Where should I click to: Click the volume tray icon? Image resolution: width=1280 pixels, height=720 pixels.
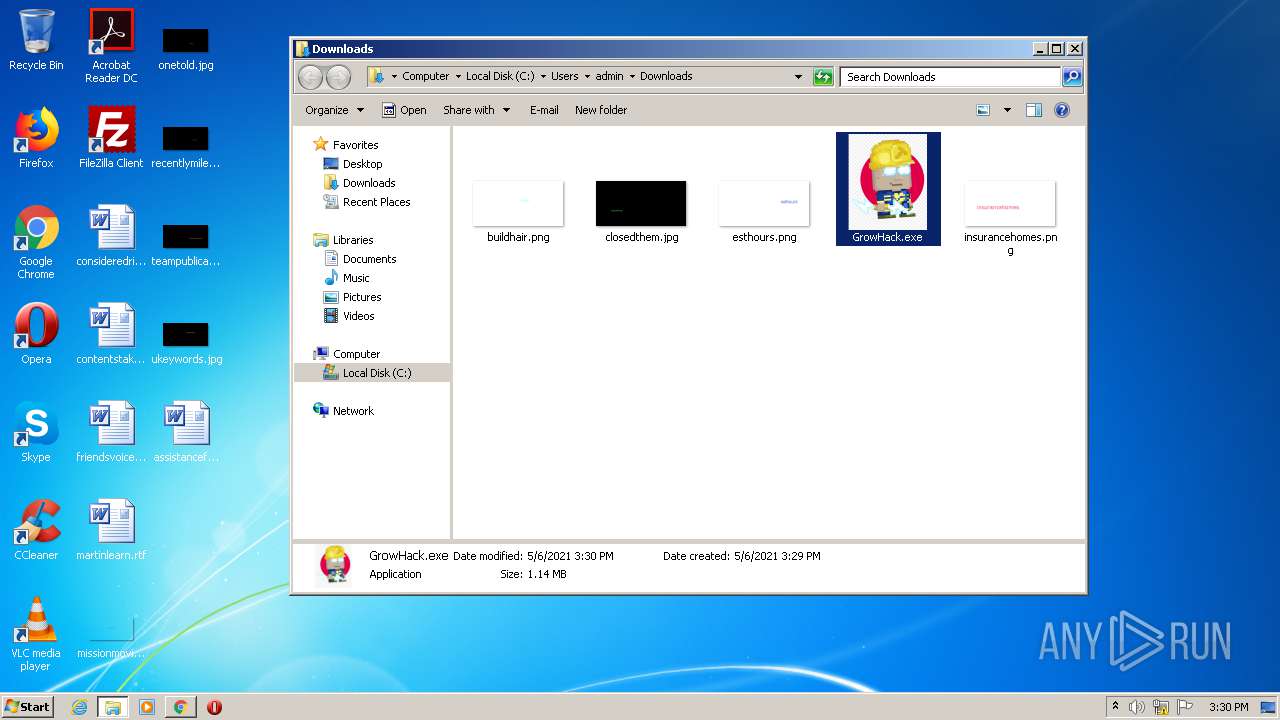point(1137,707)
